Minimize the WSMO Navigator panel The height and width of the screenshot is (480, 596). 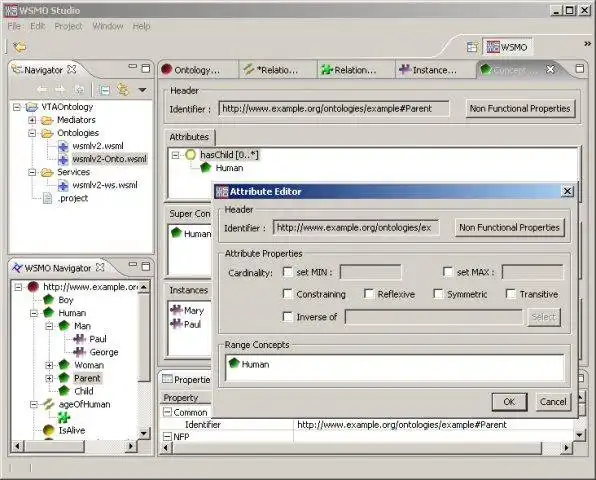[132, 264]
